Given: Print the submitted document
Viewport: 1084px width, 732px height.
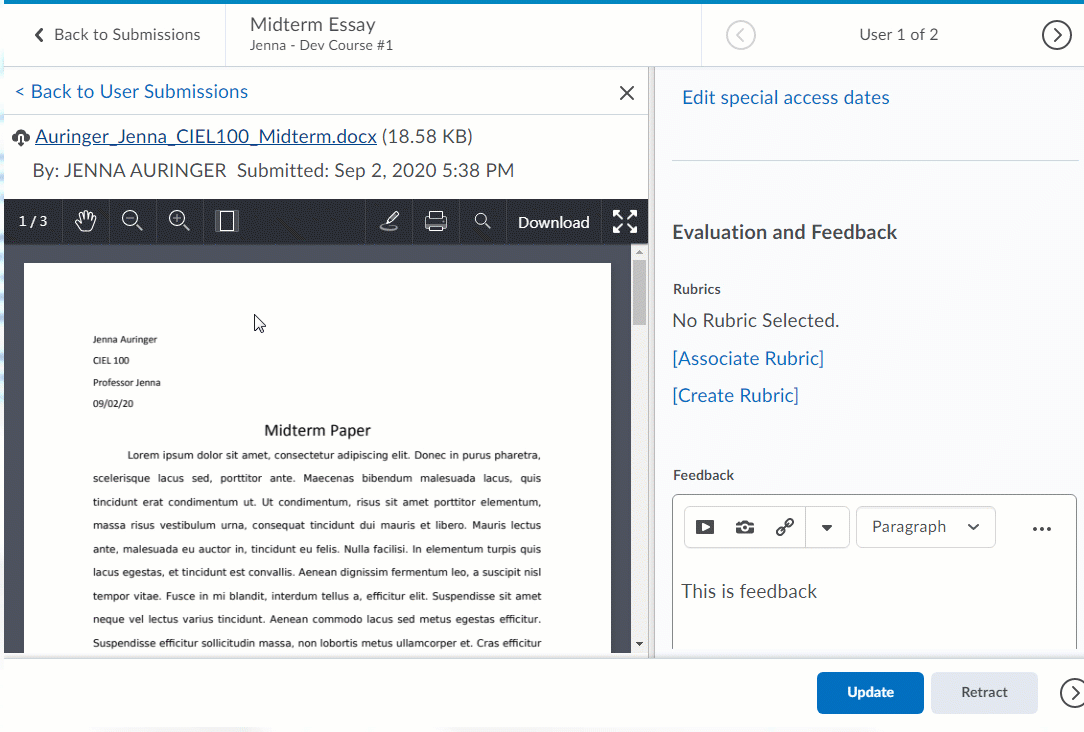Looking at the screenshot, I should coord(436,221).
